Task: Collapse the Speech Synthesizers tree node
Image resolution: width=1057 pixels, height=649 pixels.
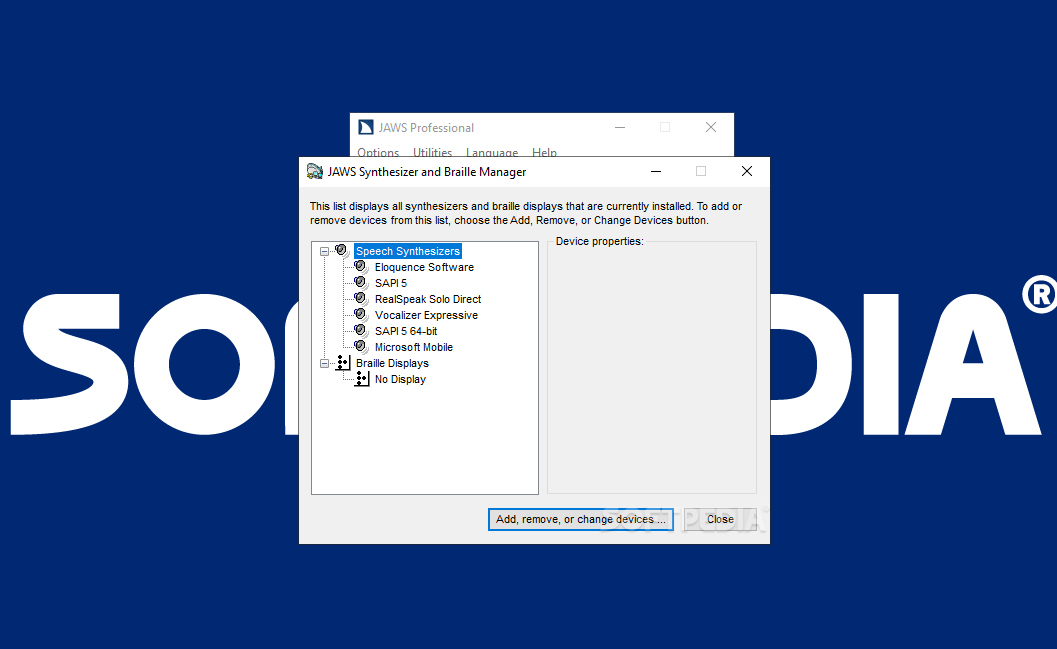Action: pyautogui.click(x=324, y=251)
